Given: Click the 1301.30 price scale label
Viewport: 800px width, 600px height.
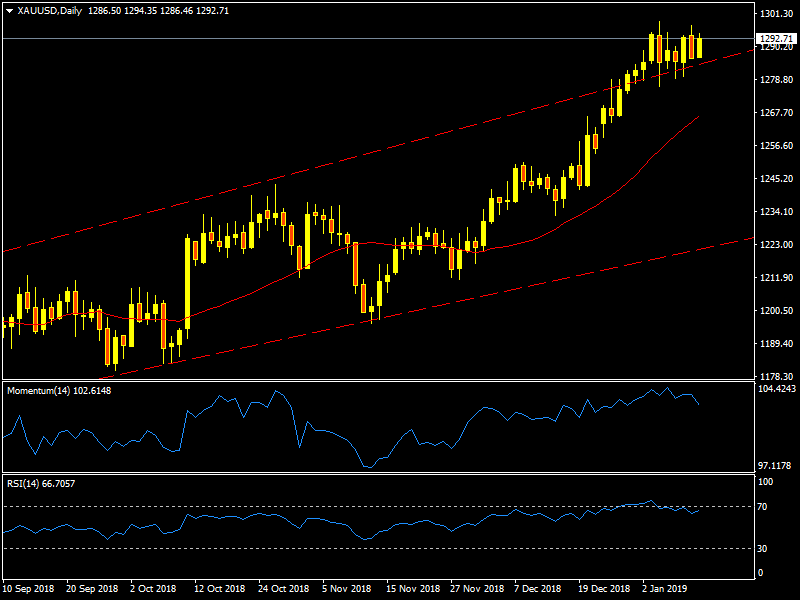Looking at the screenshot, I should pos(776,14).
